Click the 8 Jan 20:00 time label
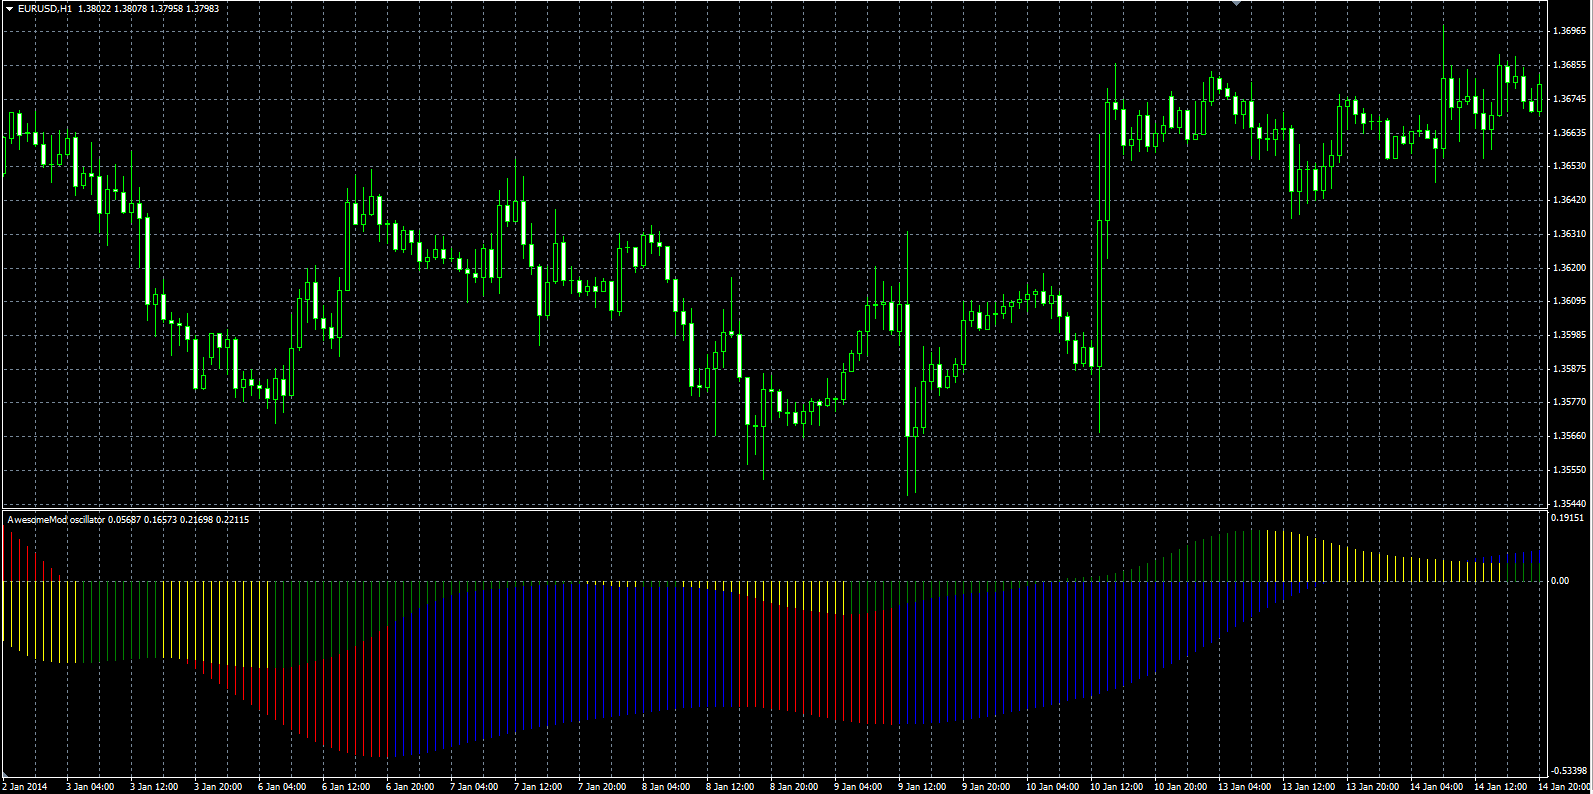This screenshot has height=794, width=1593. tap(794, 787)
